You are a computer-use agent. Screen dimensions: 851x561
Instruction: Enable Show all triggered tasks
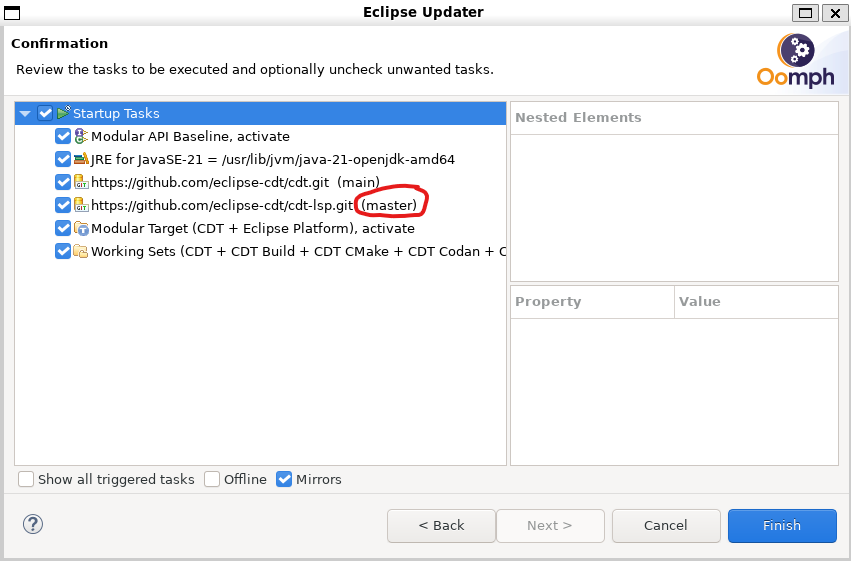(26, 479)
